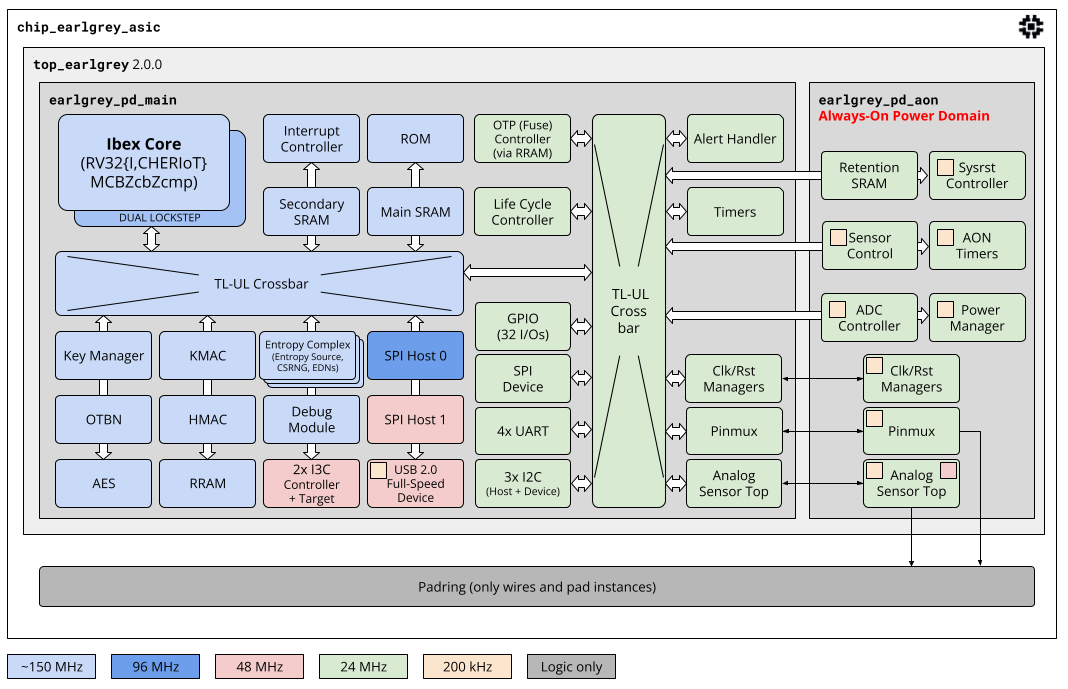The height and width of the screenshot is (689, 1068).
Task: Click the ~150 MHz legend swatch
Action: pos(52,667)
